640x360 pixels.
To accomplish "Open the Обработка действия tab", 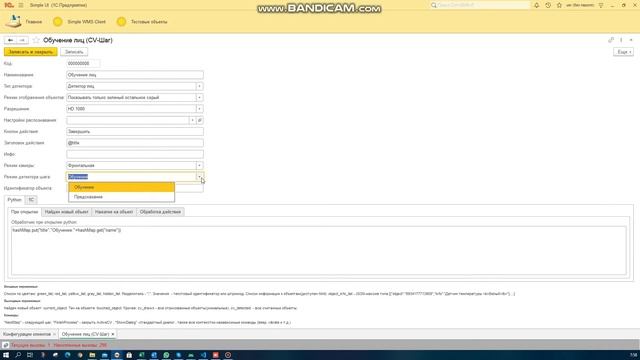I will (x=160, y=212).
